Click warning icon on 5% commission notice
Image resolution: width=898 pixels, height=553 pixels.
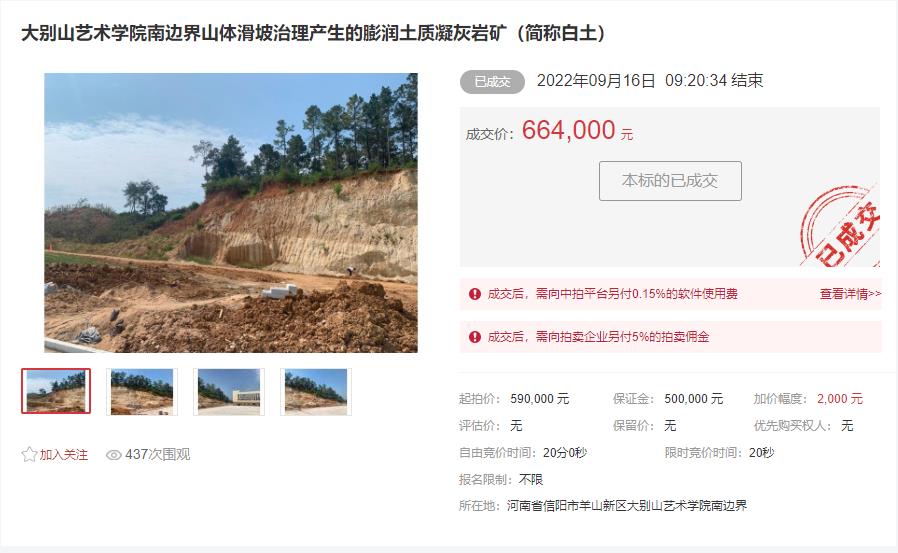point(475,337)
